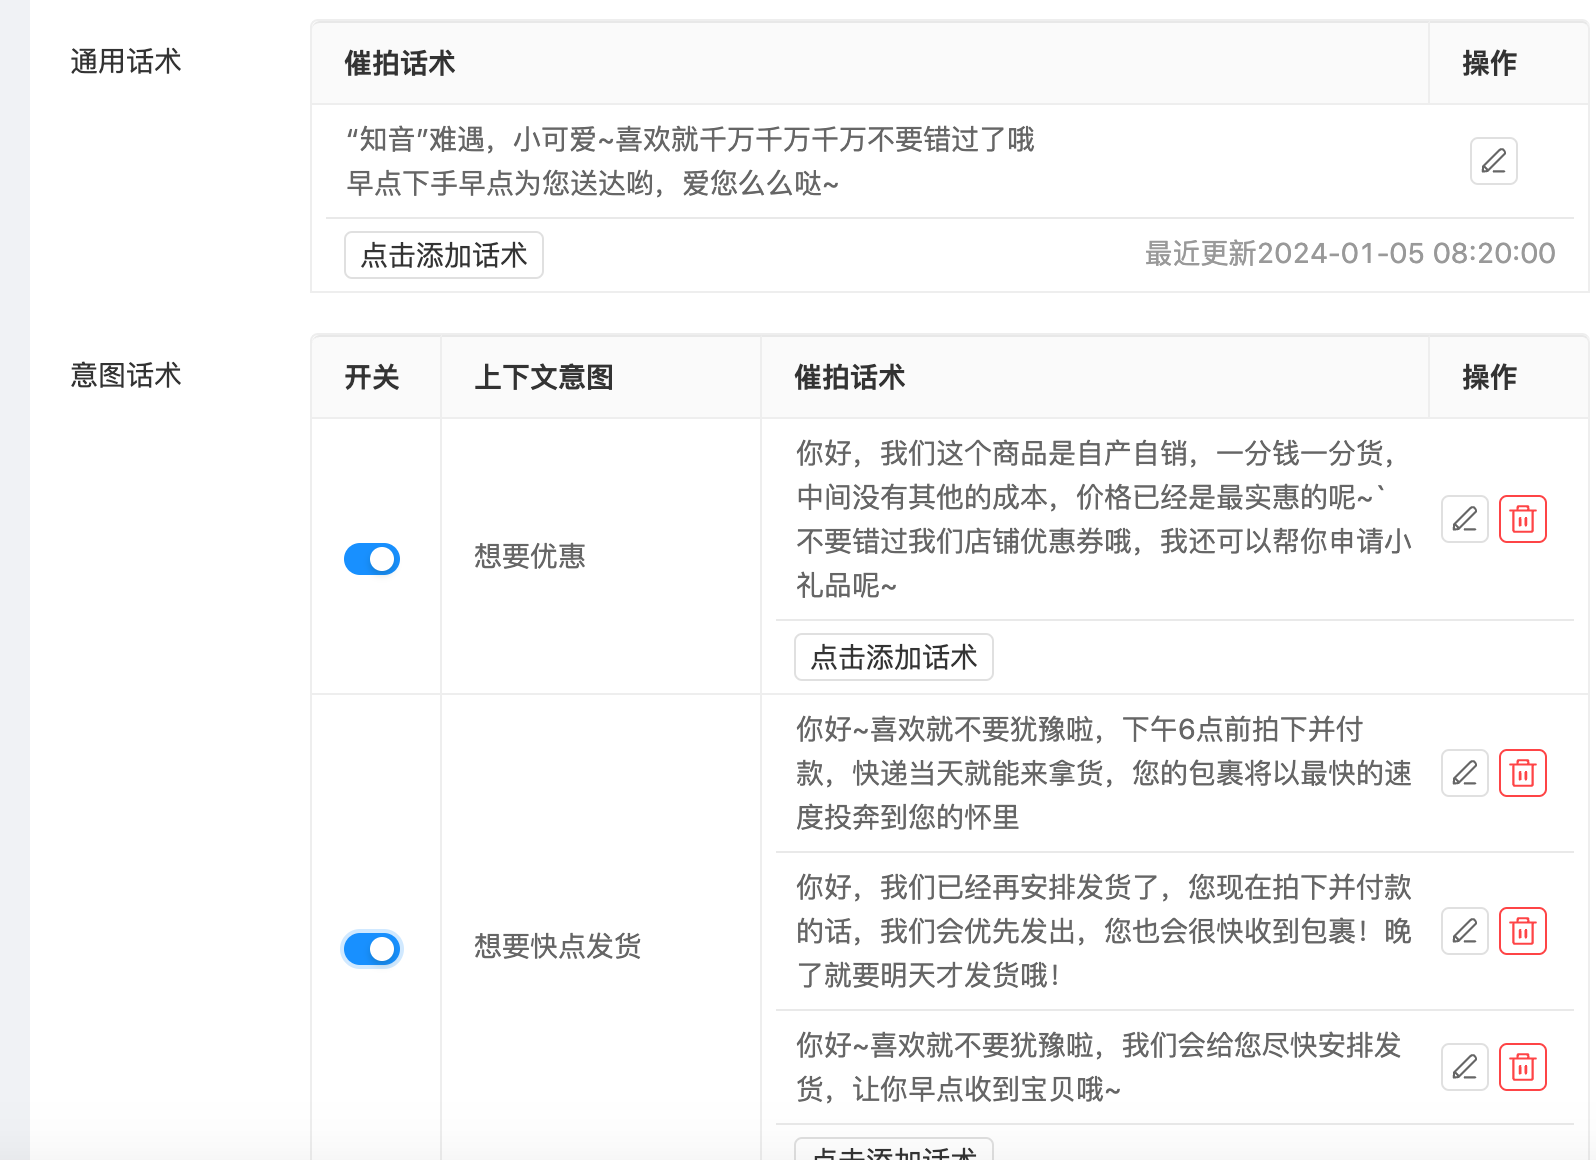Click the script text starting 你好~喜欢就不要犹豫啦，下午6点前
This screenshot has height=1160, width=1596.
[x=1104, y=773]
